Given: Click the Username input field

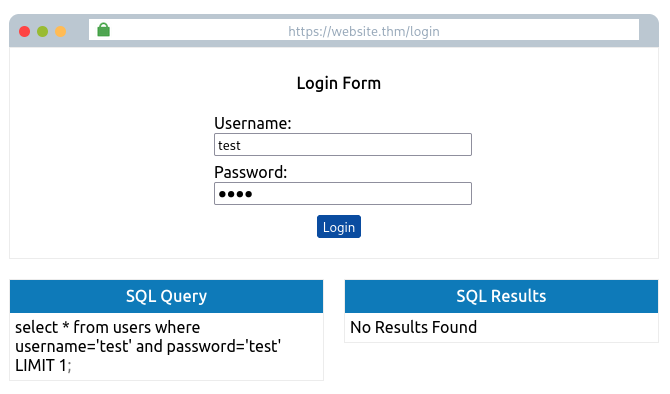Looking at the screenshot, I should pos(343,144).
